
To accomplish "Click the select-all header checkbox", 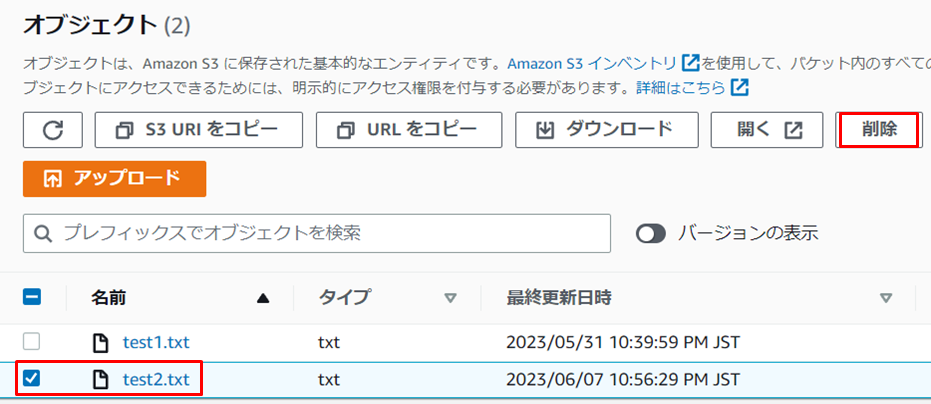I will coord(32,297).
